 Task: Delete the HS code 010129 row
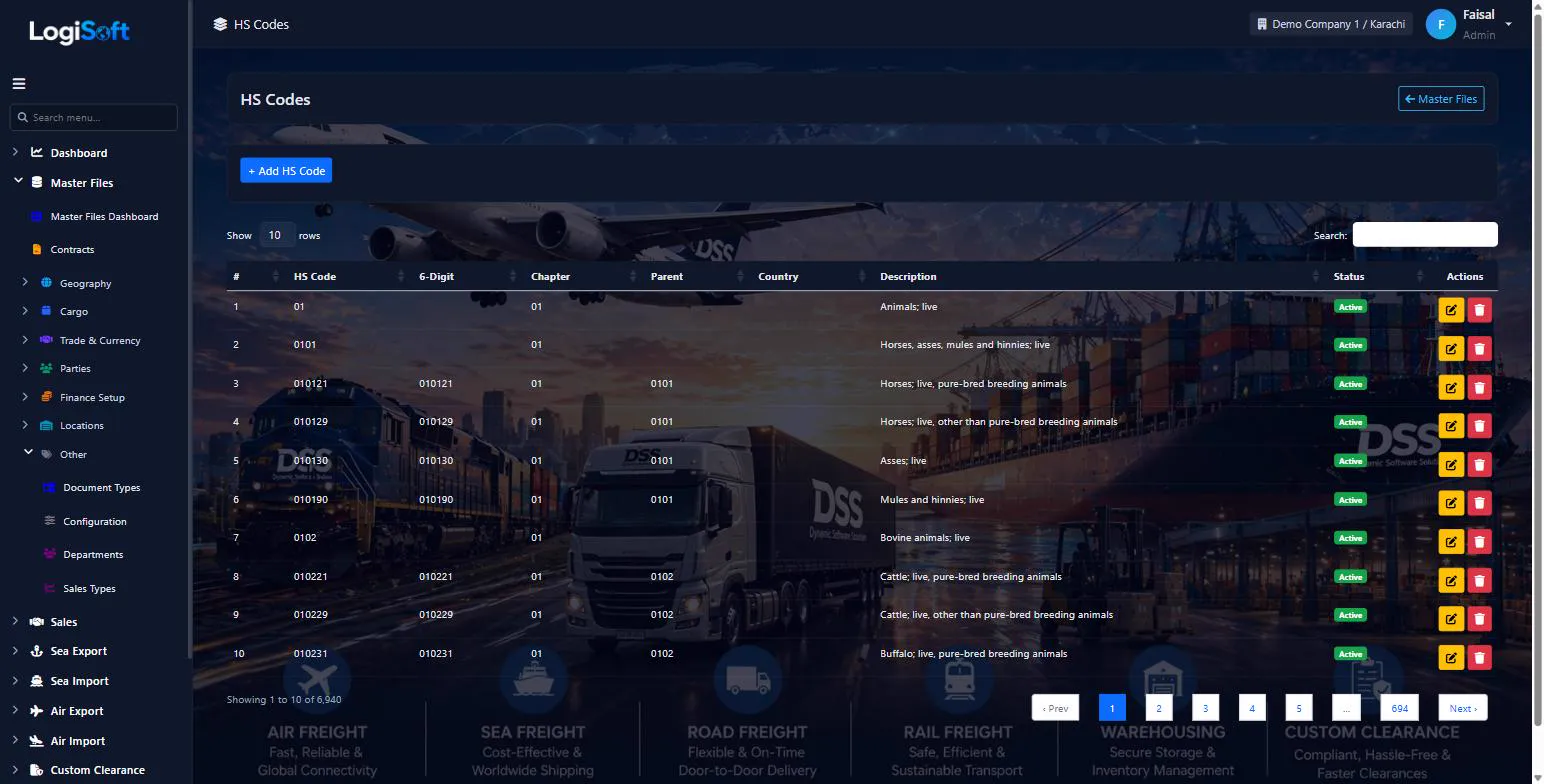click(1479, 426)
